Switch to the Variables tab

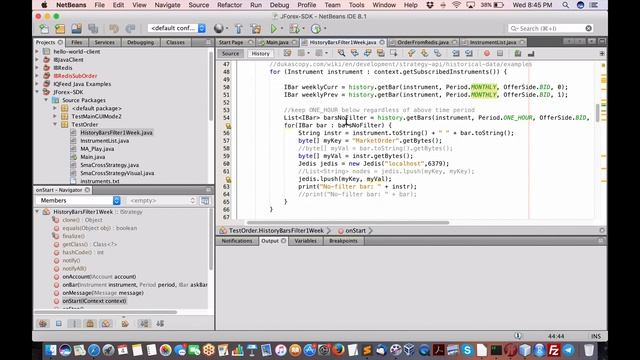[305, 241]
